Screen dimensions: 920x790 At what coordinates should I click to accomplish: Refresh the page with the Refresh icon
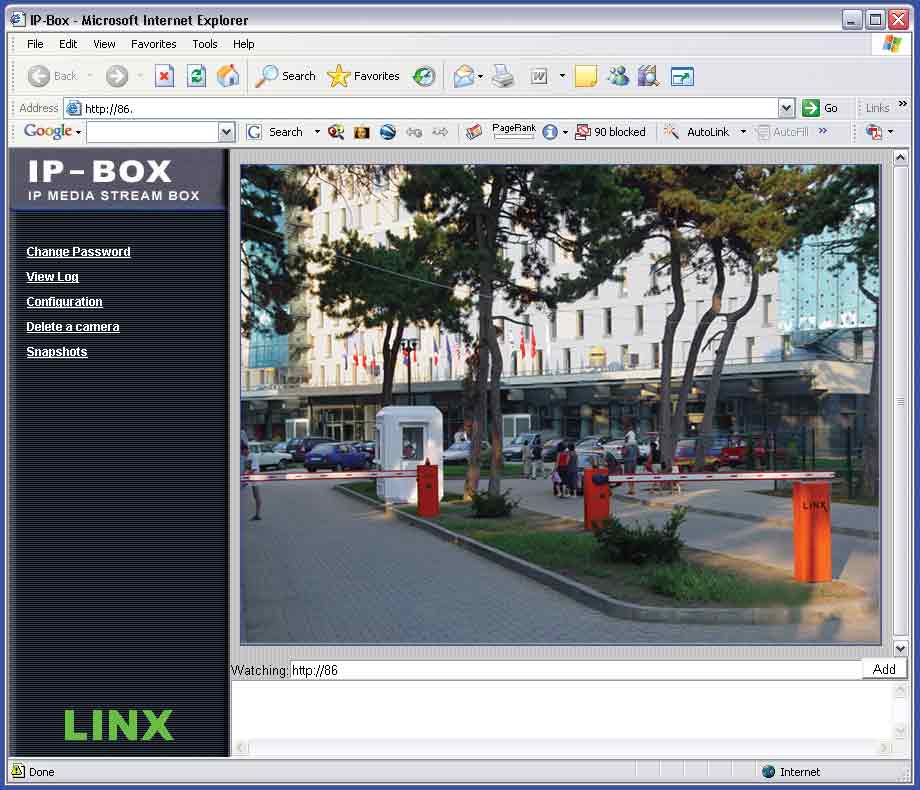pyautogui.click(x=195, y=75)
